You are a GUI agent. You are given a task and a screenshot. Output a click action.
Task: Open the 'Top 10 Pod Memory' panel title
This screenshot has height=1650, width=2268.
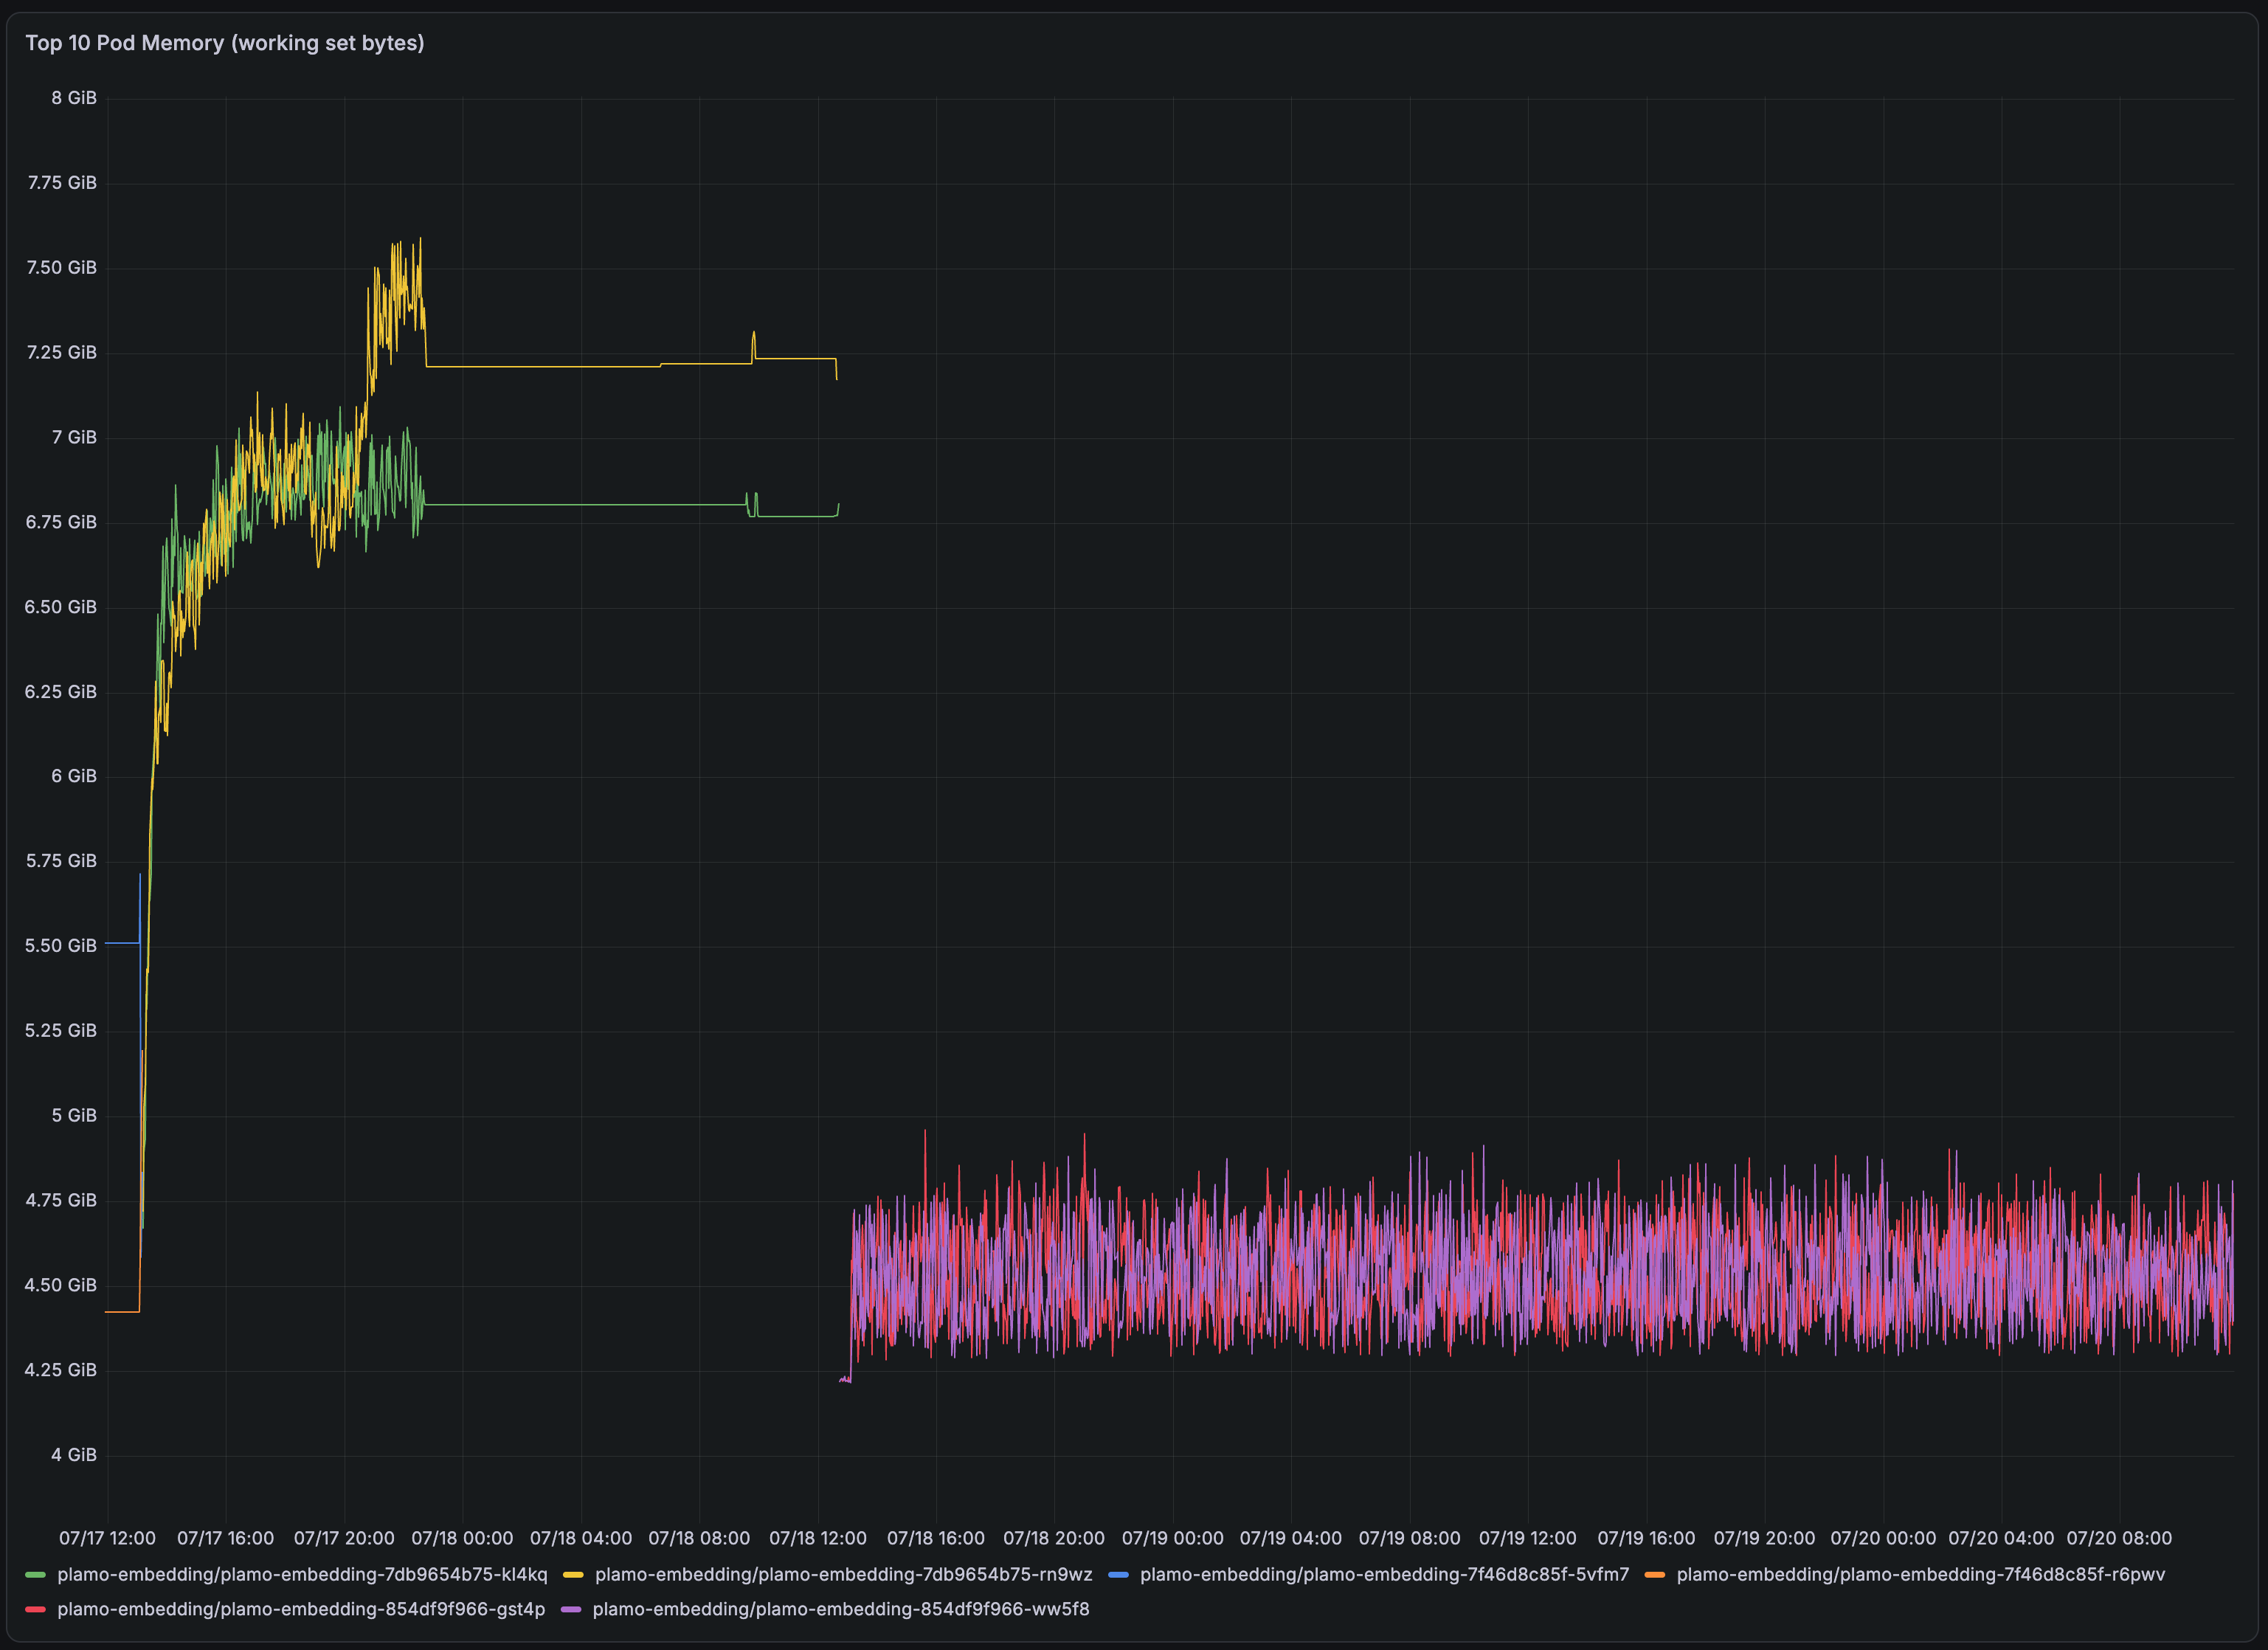pos(225,43)
